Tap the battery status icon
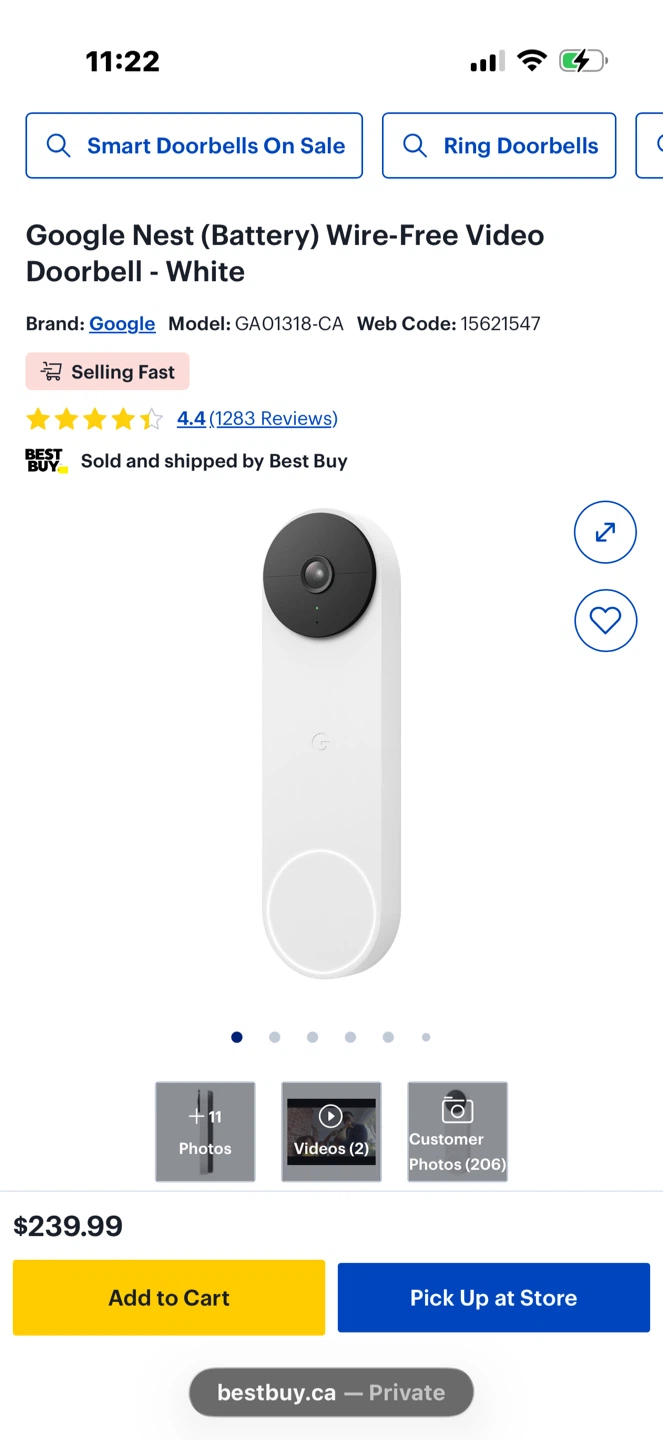The height and width of the screenshot is (1440, 663). [x=583, y=62]
